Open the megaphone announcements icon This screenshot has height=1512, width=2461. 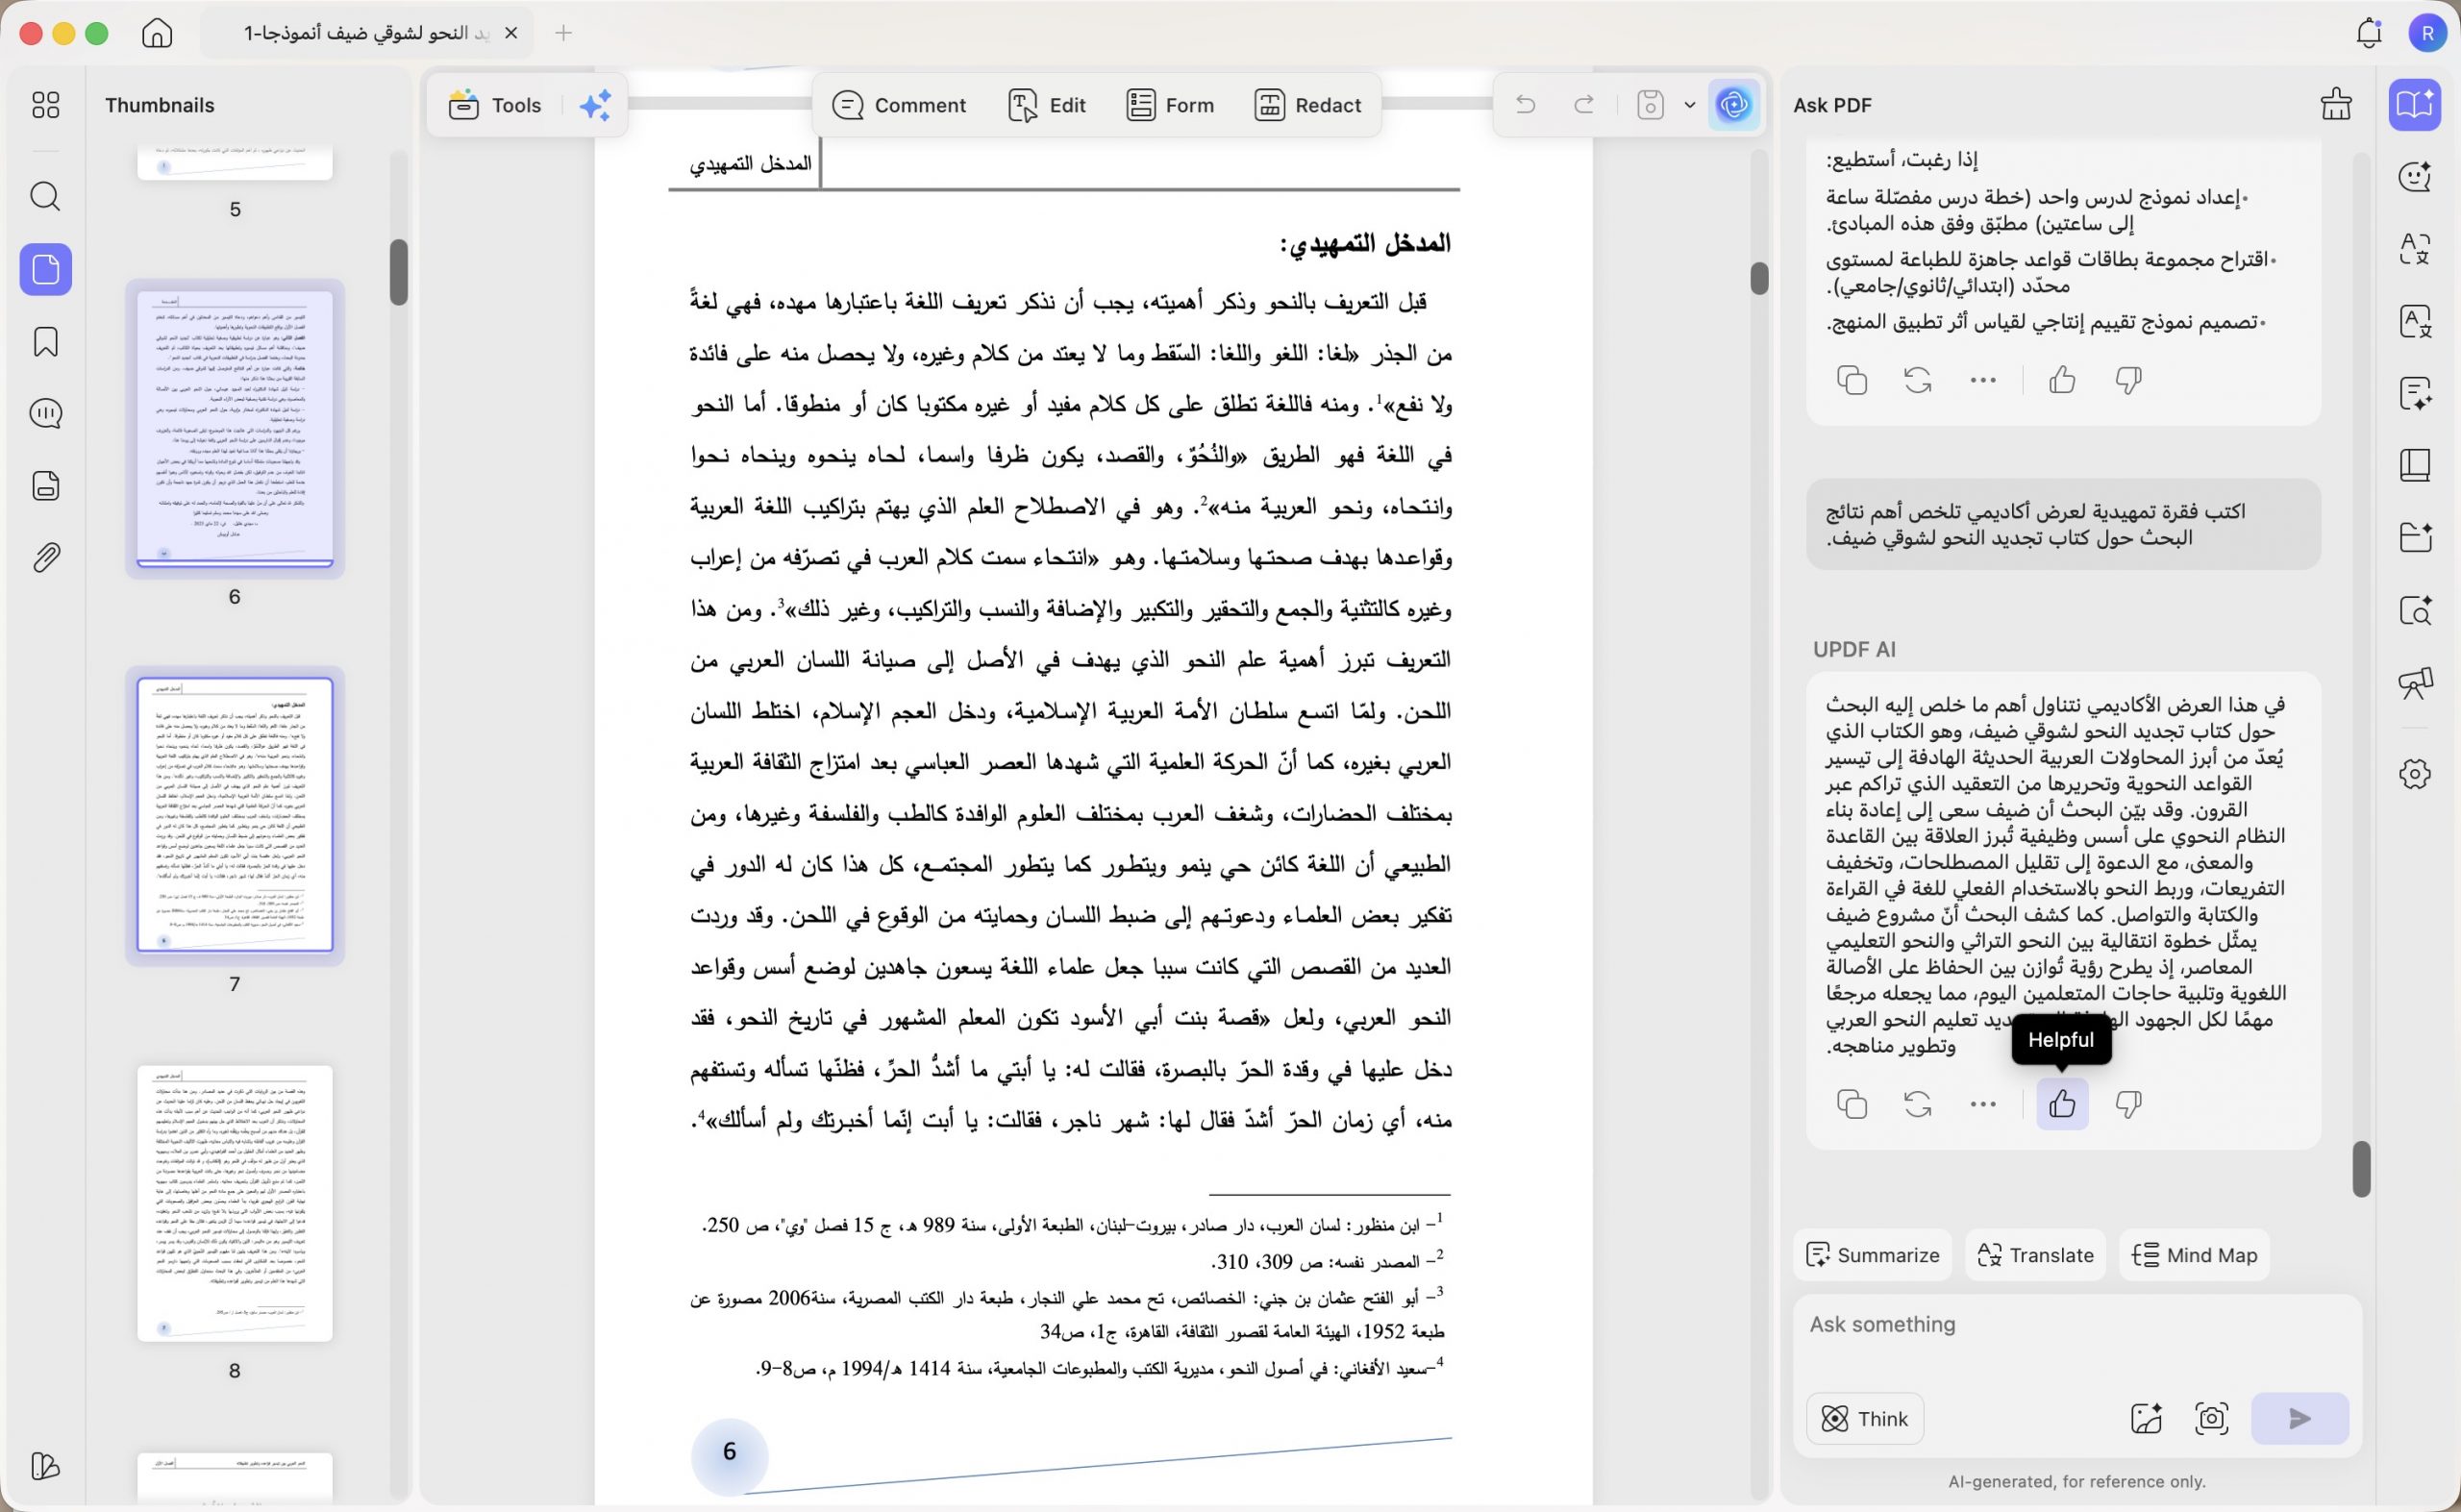point(2415,683)
